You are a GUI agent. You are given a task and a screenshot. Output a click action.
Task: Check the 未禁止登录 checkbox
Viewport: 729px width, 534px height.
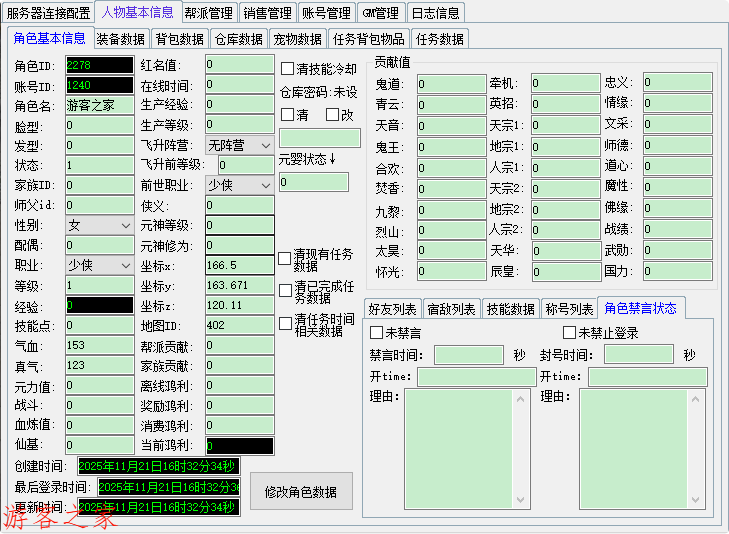(570, 333)
